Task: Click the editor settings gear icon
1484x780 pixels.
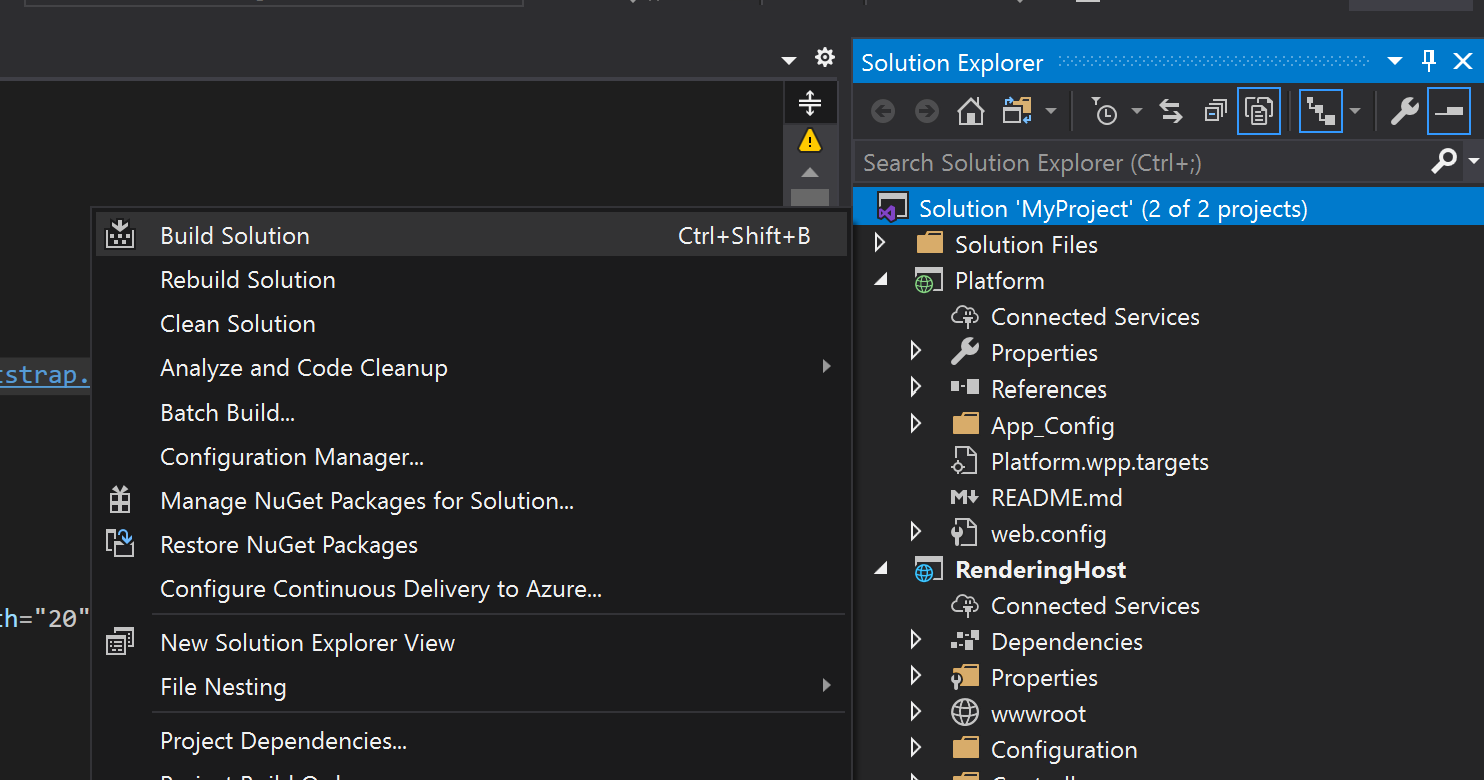Action: (x=824, y=58)
